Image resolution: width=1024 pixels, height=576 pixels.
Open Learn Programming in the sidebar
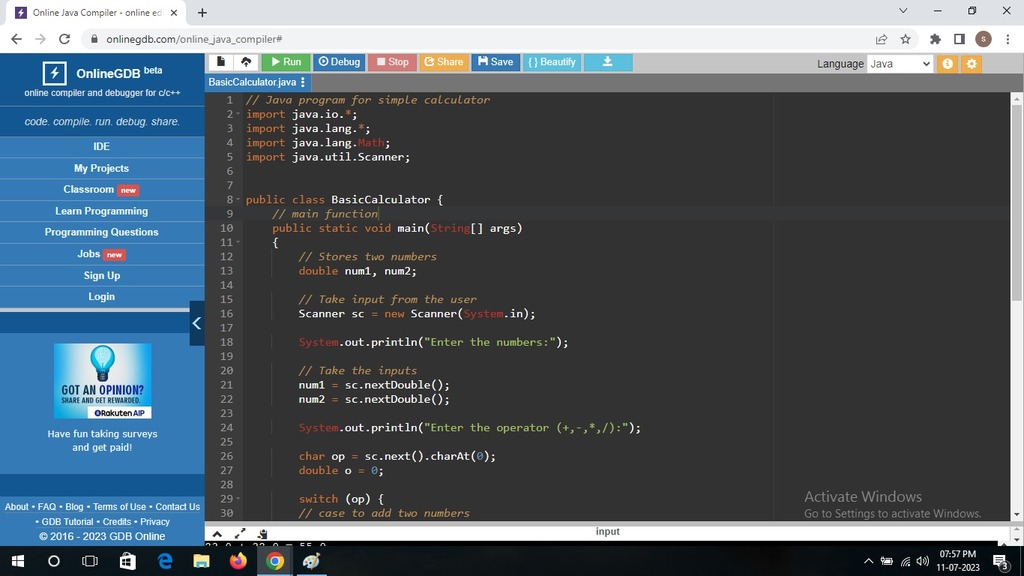tap(102, 211)
